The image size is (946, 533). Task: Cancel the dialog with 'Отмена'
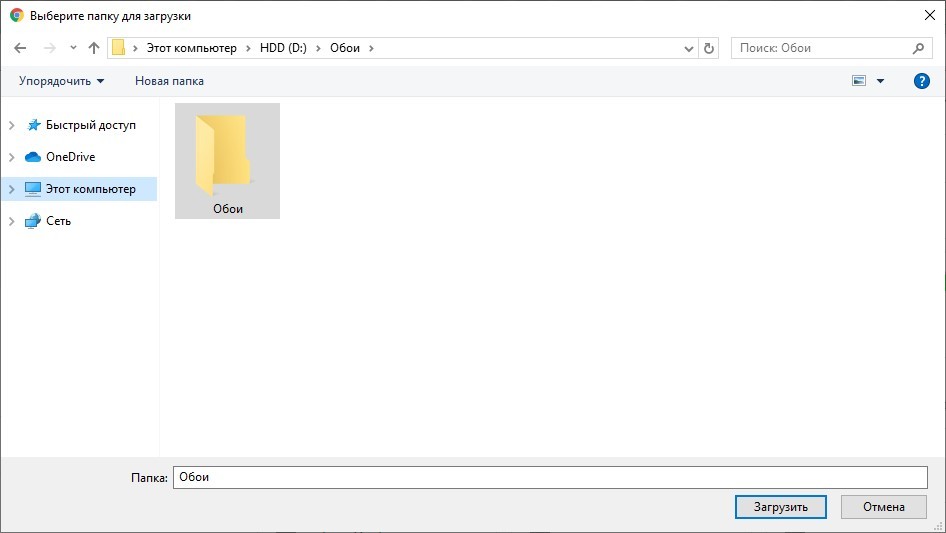pyautogui.click(x=883, y=507)
